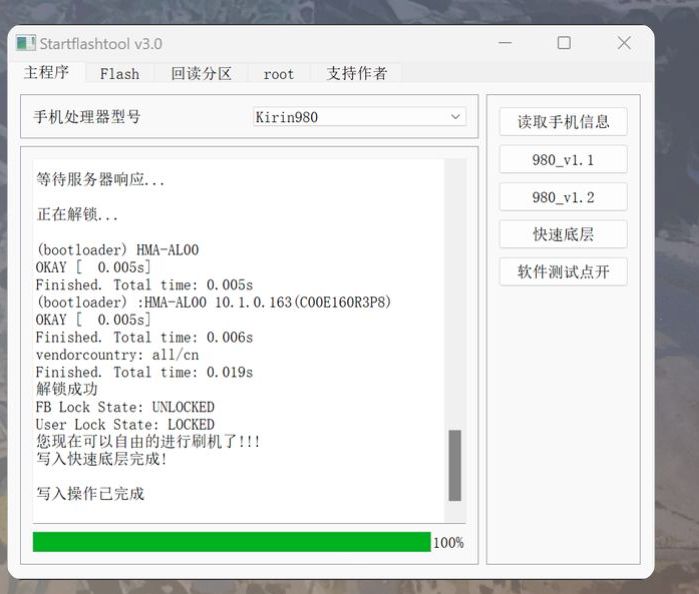Go to the root tab

click(279, 73)
